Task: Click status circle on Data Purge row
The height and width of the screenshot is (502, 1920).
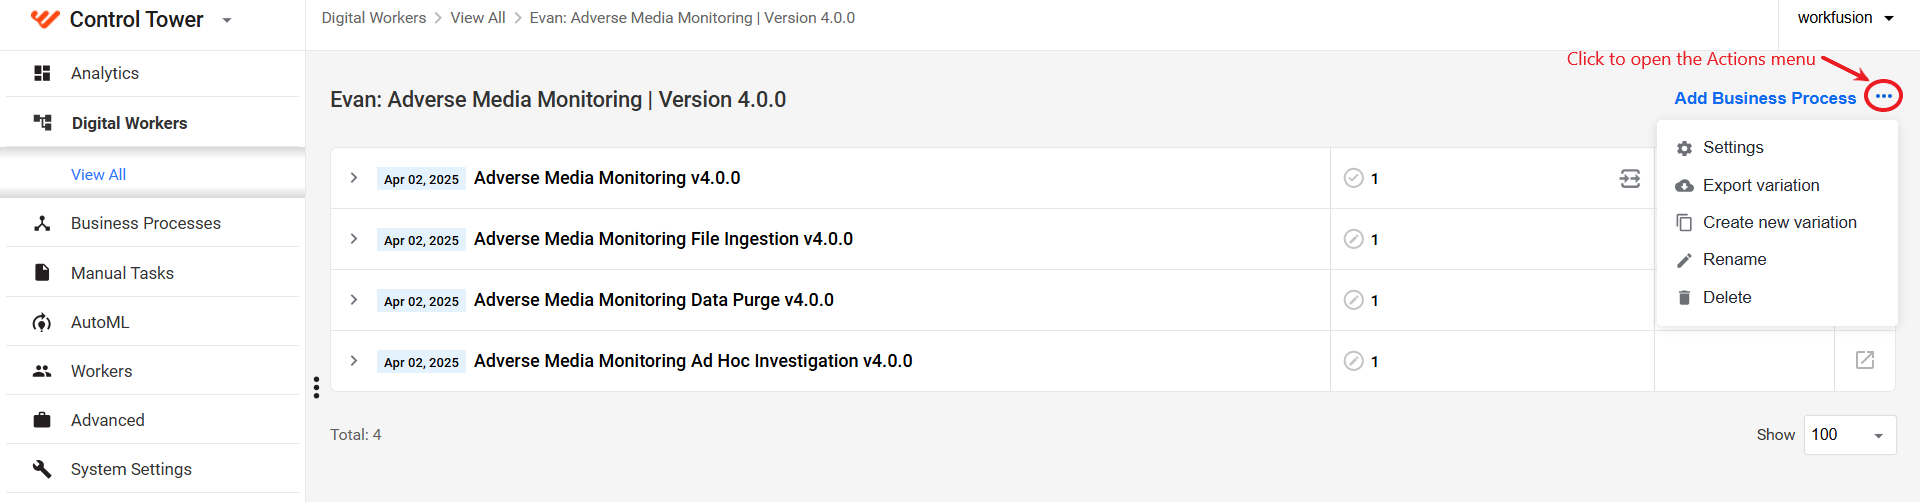Action: point(1354,300)
